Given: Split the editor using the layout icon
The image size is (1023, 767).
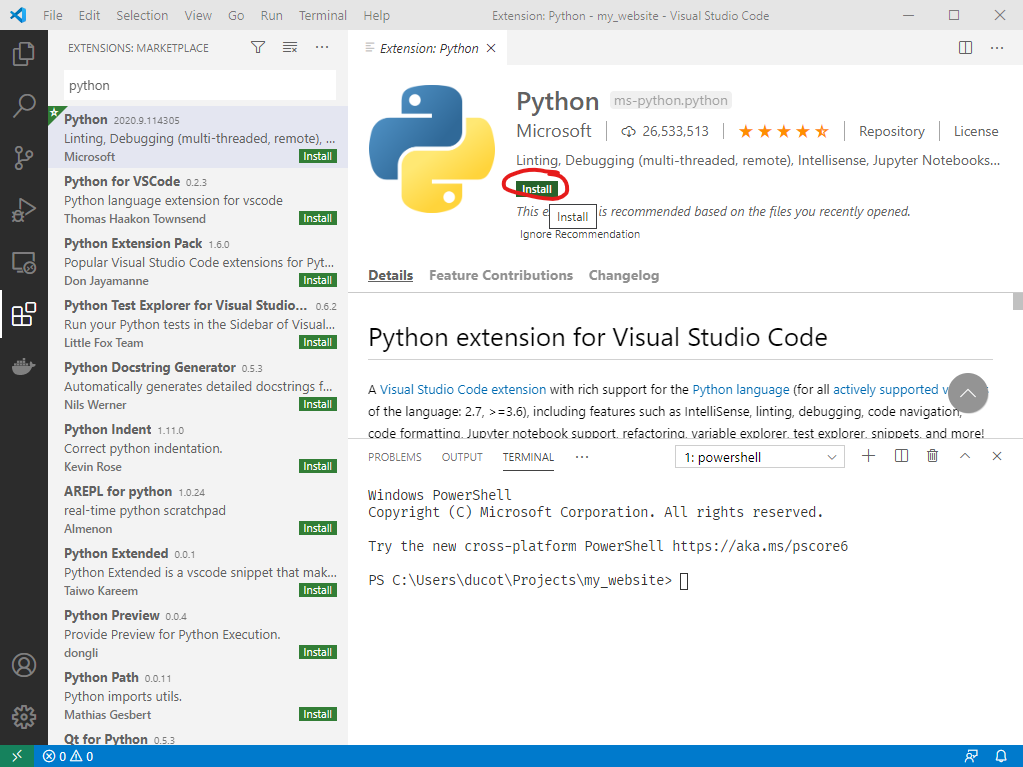Looking at the screenshot, I should click(x=964, y=47).
